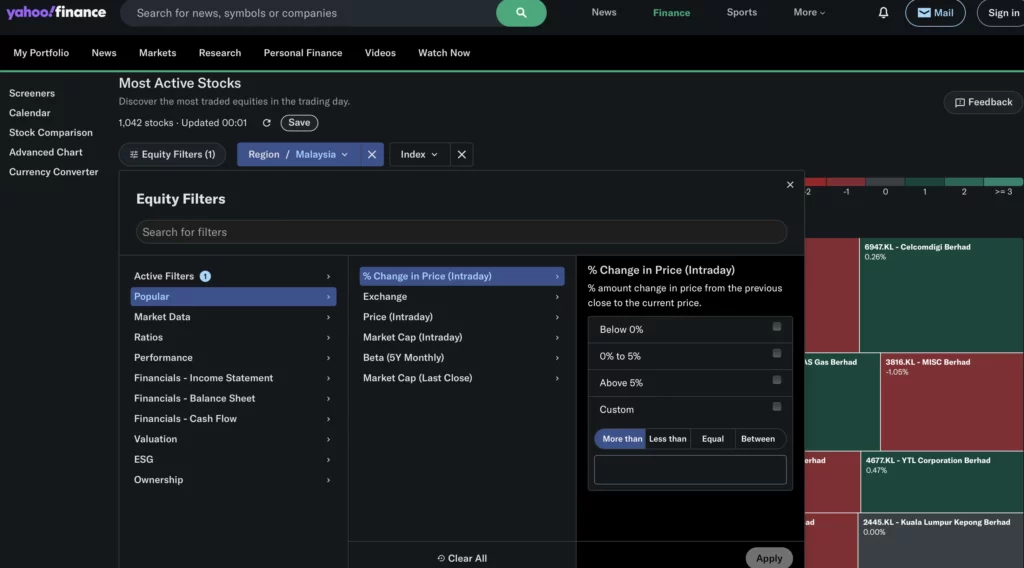Select the Price (Intraday) filter

(x=462, y=317)
